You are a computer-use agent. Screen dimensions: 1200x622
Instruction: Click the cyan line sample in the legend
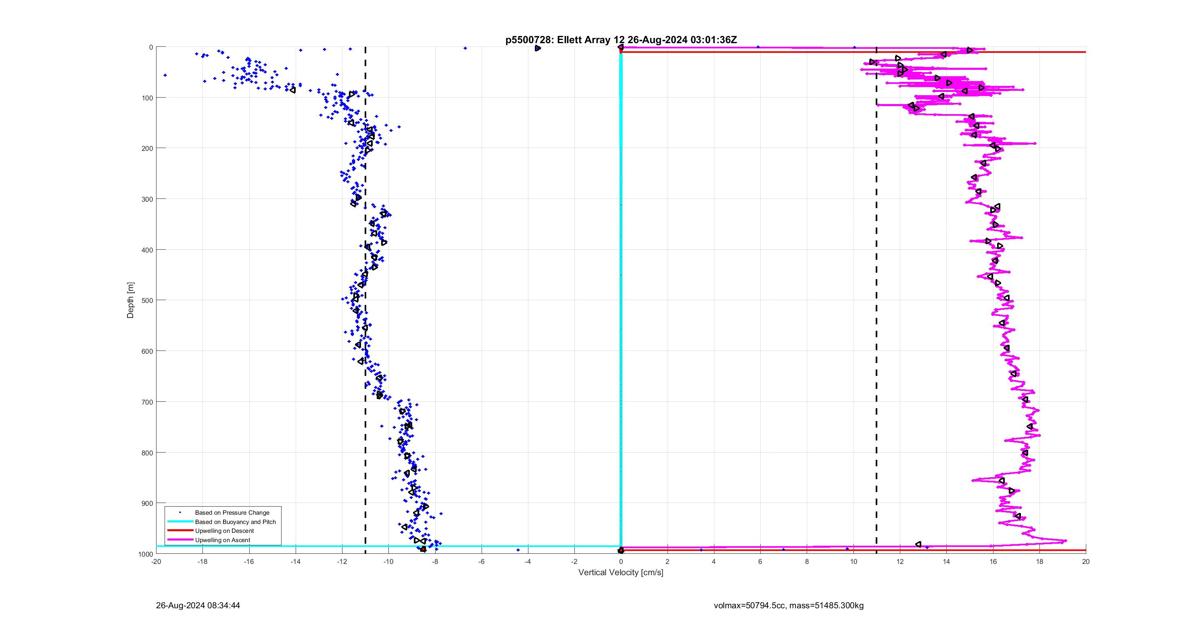click(179, 522)
